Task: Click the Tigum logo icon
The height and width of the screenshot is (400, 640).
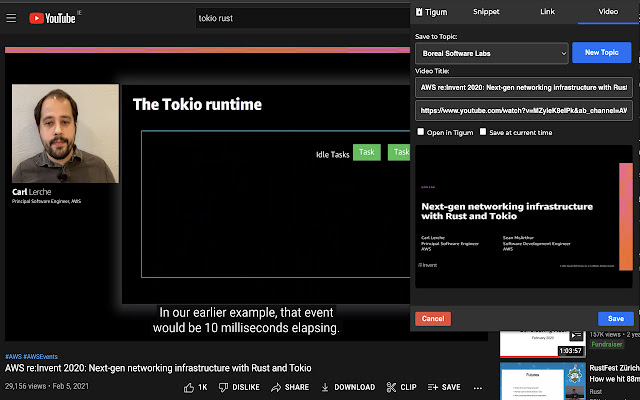Action: 419,12
